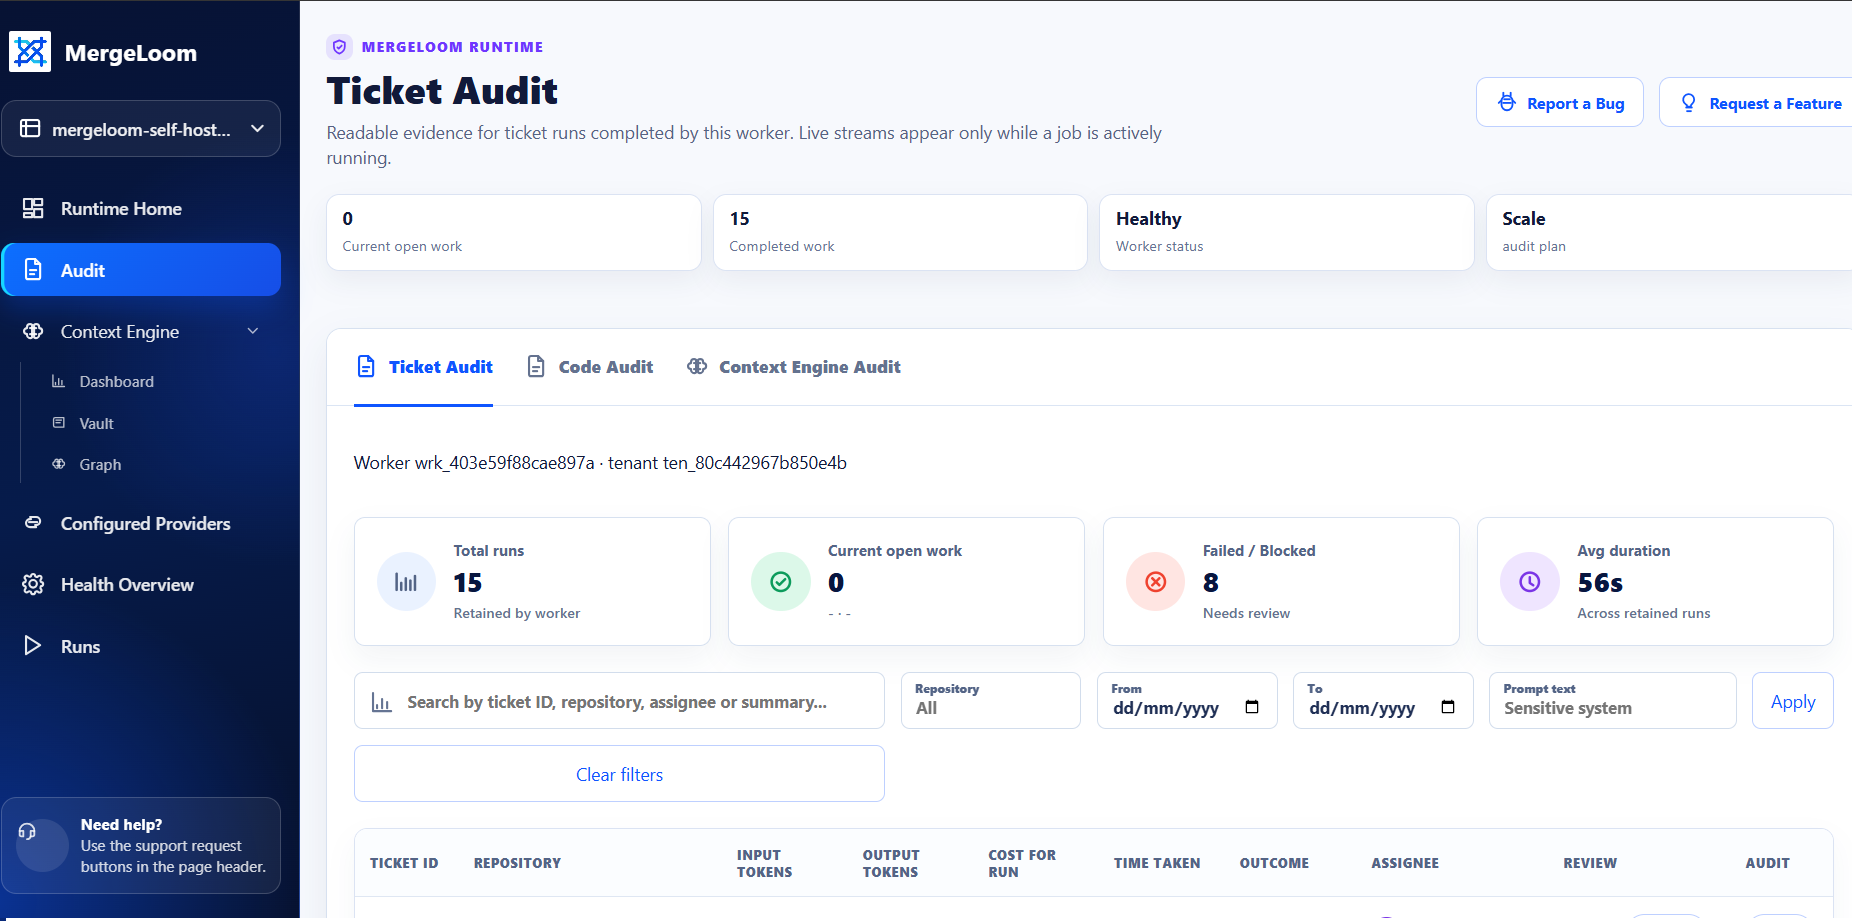Click the ASSIGNEE column header

coord(1405,863)
